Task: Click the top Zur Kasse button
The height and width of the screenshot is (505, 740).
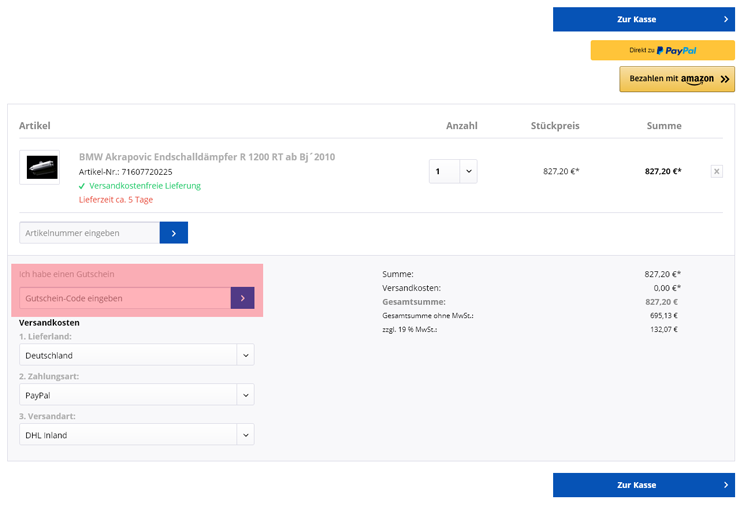Action: click(644, 19)
